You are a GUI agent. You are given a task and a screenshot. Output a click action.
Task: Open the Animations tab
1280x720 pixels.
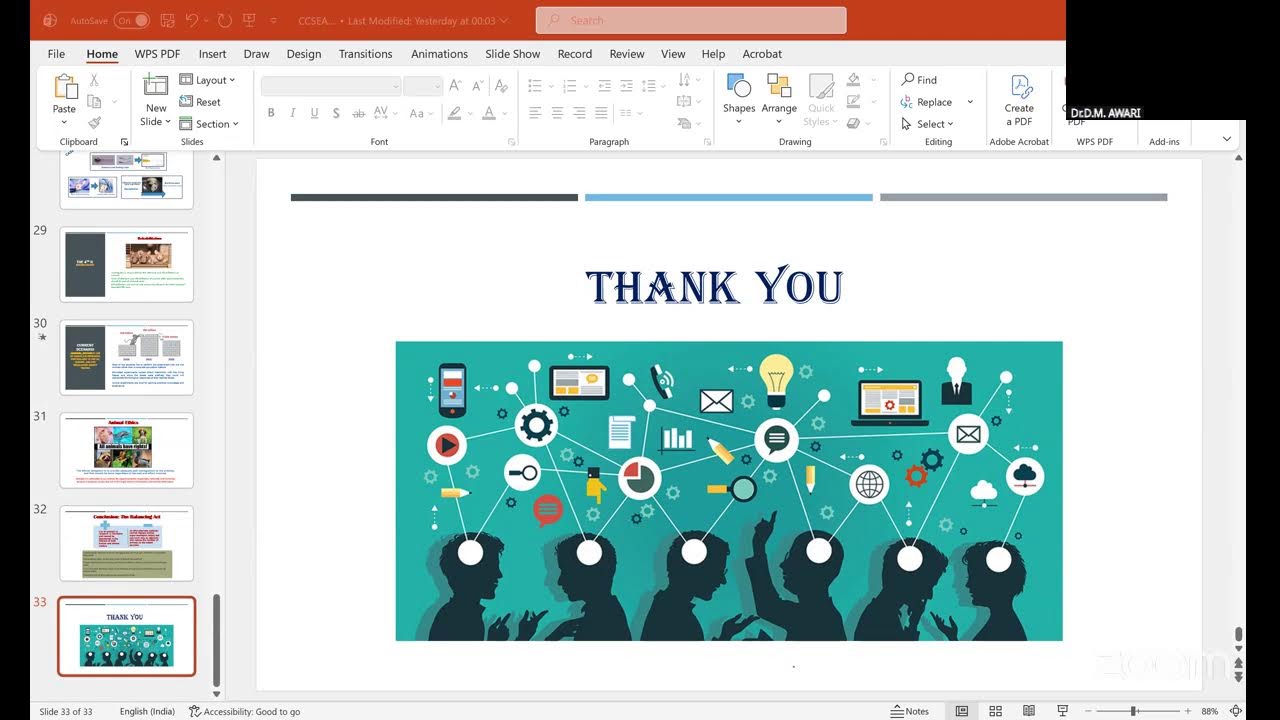click(x=439, y=54)
